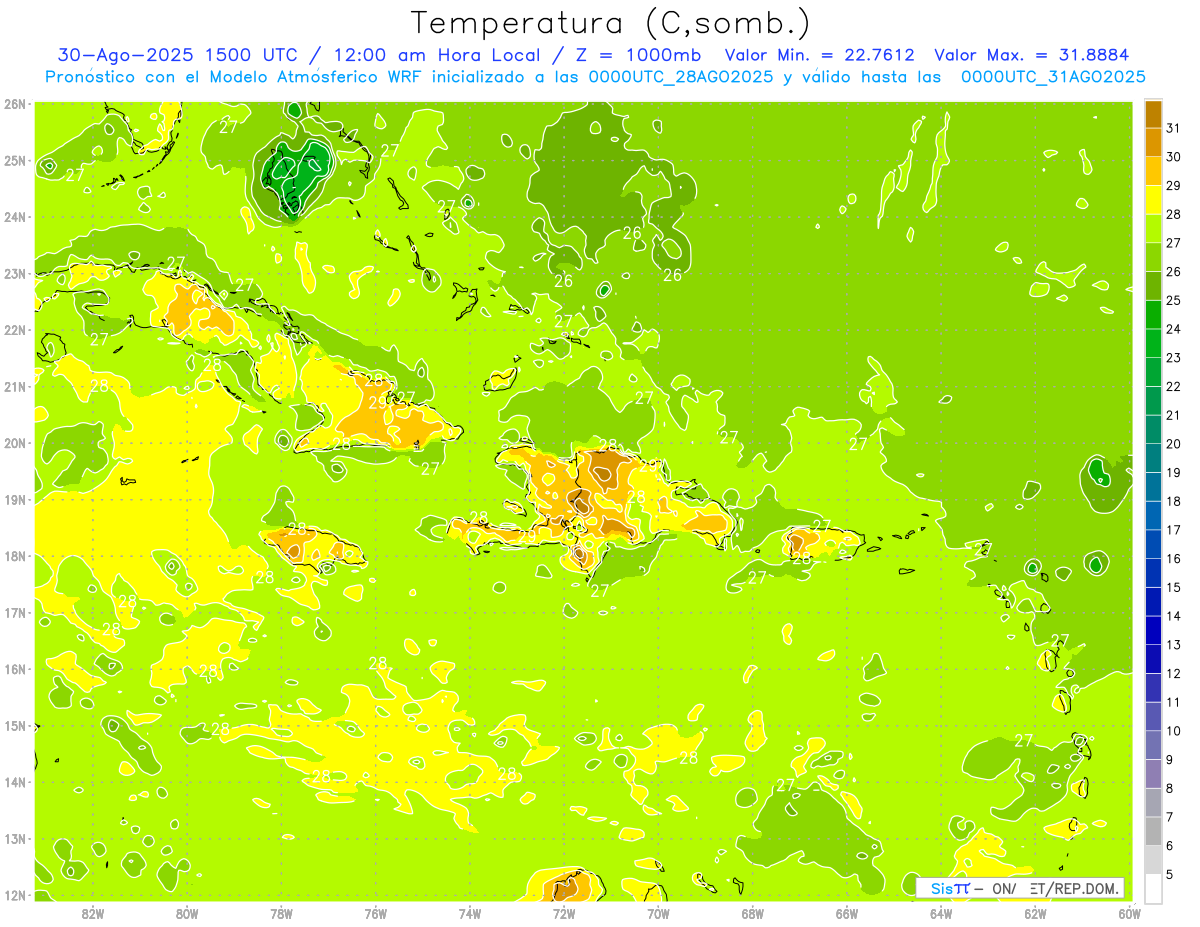Click the longitude axis label "78W"
Image resolution: width=1200 pixels, height=927 pixels.
(x=281, y=913)
